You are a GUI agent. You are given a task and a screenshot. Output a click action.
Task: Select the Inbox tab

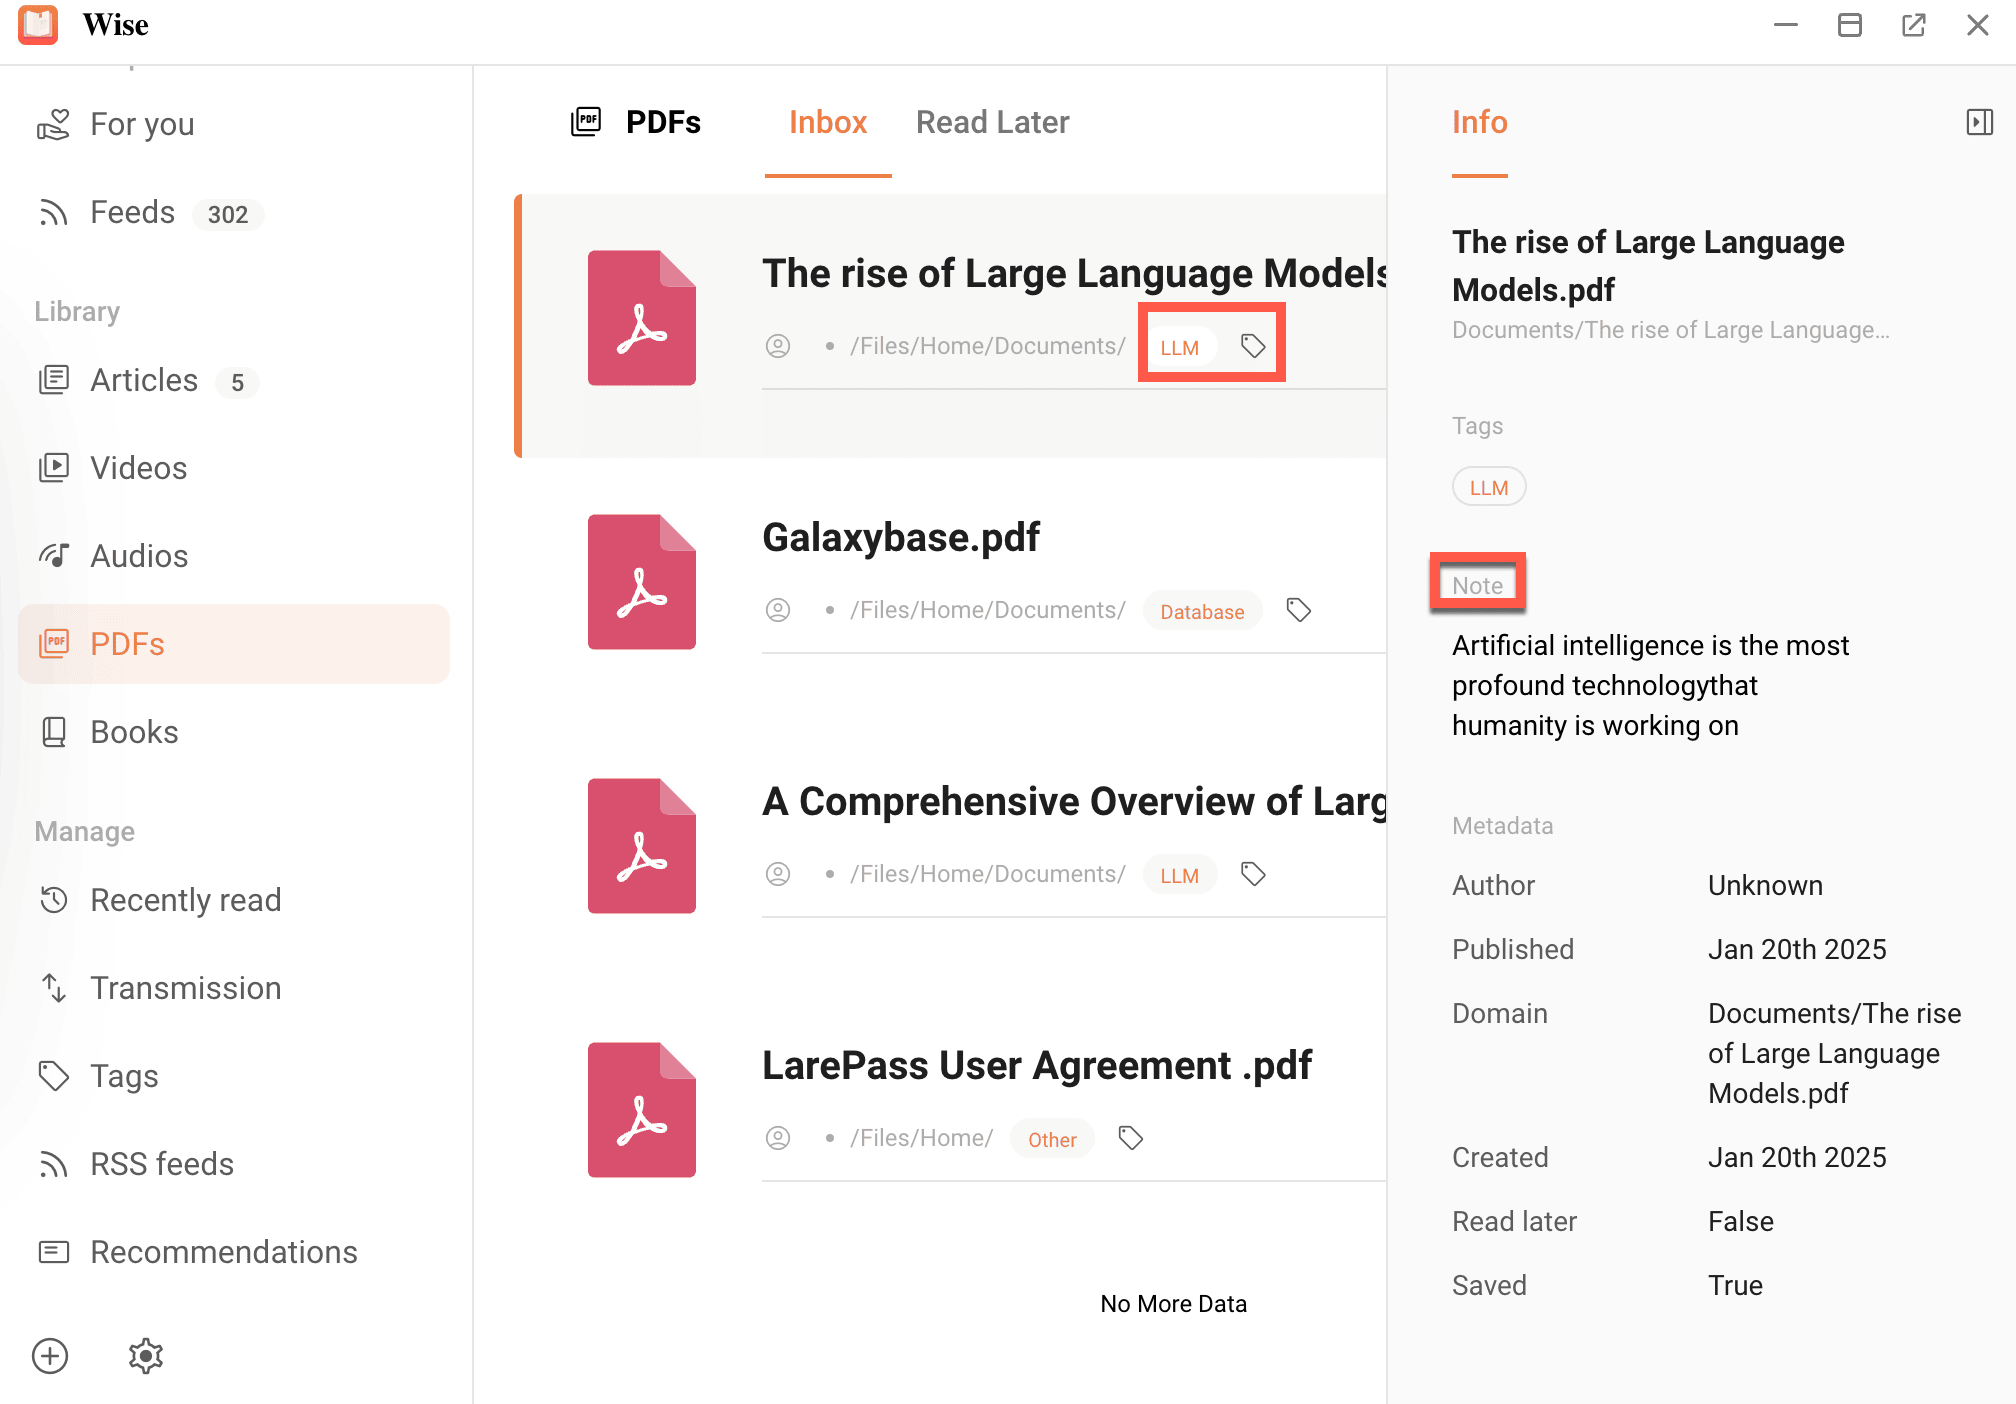tap(828, 122)
